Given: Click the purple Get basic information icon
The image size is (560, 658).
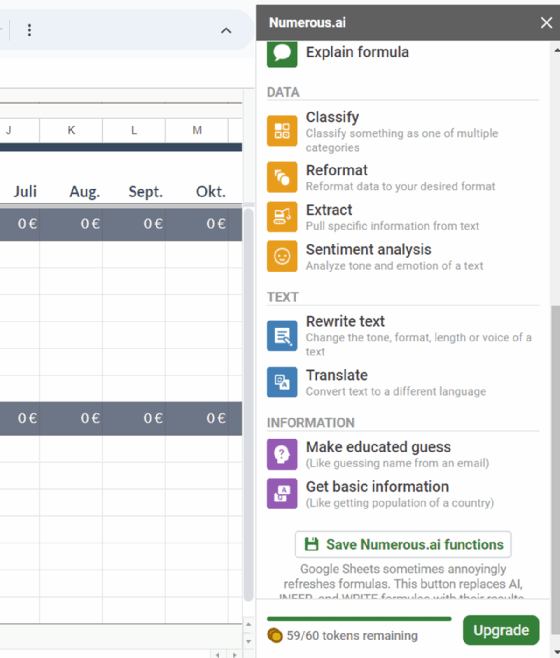Looking at the screenshot, I should pyautogui.click(x=282, y=494).
